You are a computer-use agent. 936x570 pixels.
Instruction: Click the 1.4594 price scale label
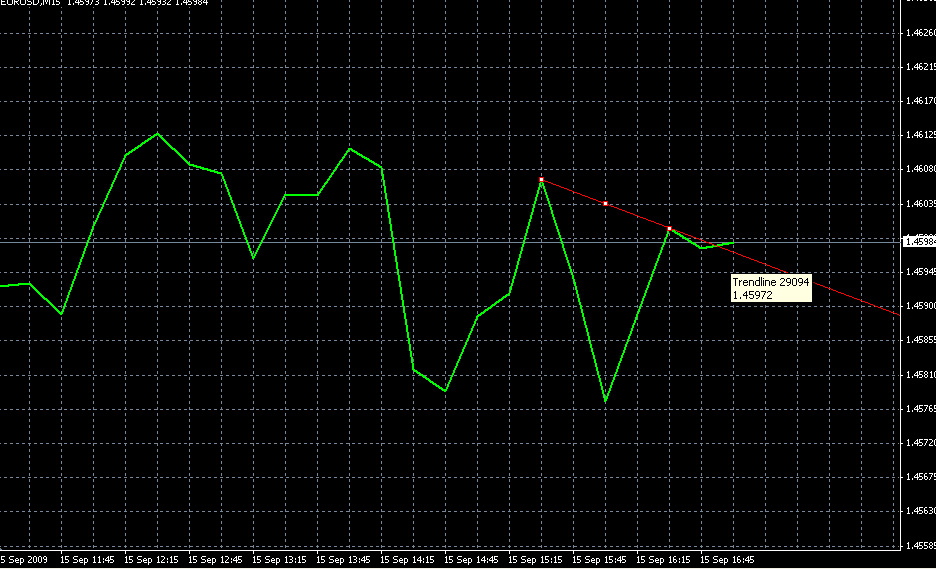pos(920,272)
